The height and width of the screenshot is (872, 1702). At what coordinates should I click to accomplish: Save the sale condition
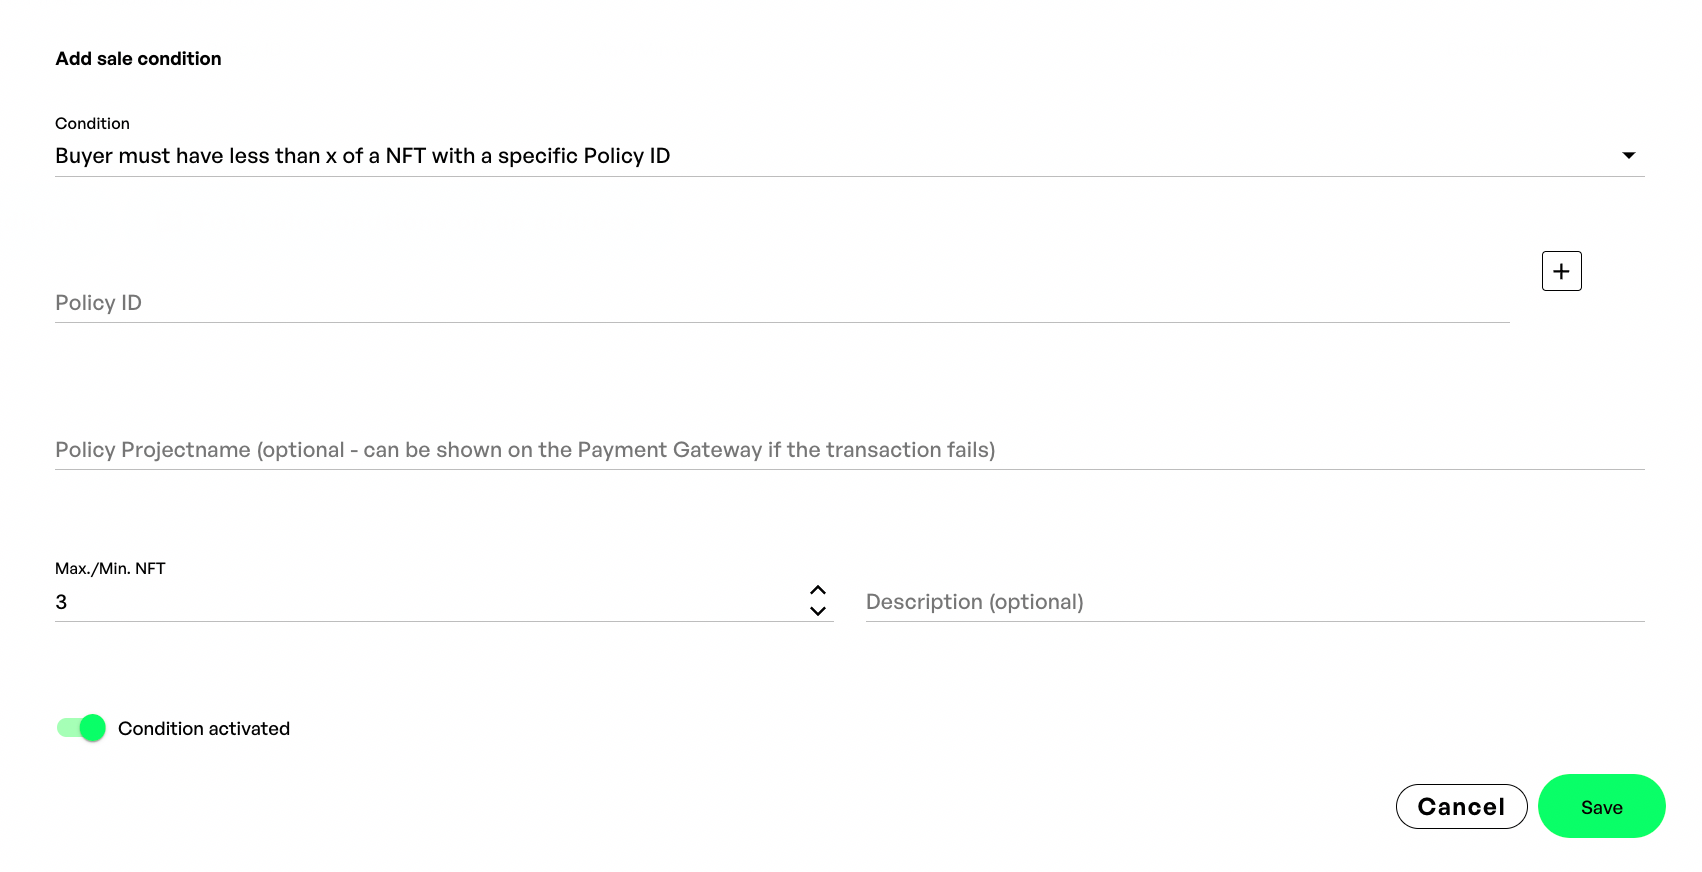1601,807
